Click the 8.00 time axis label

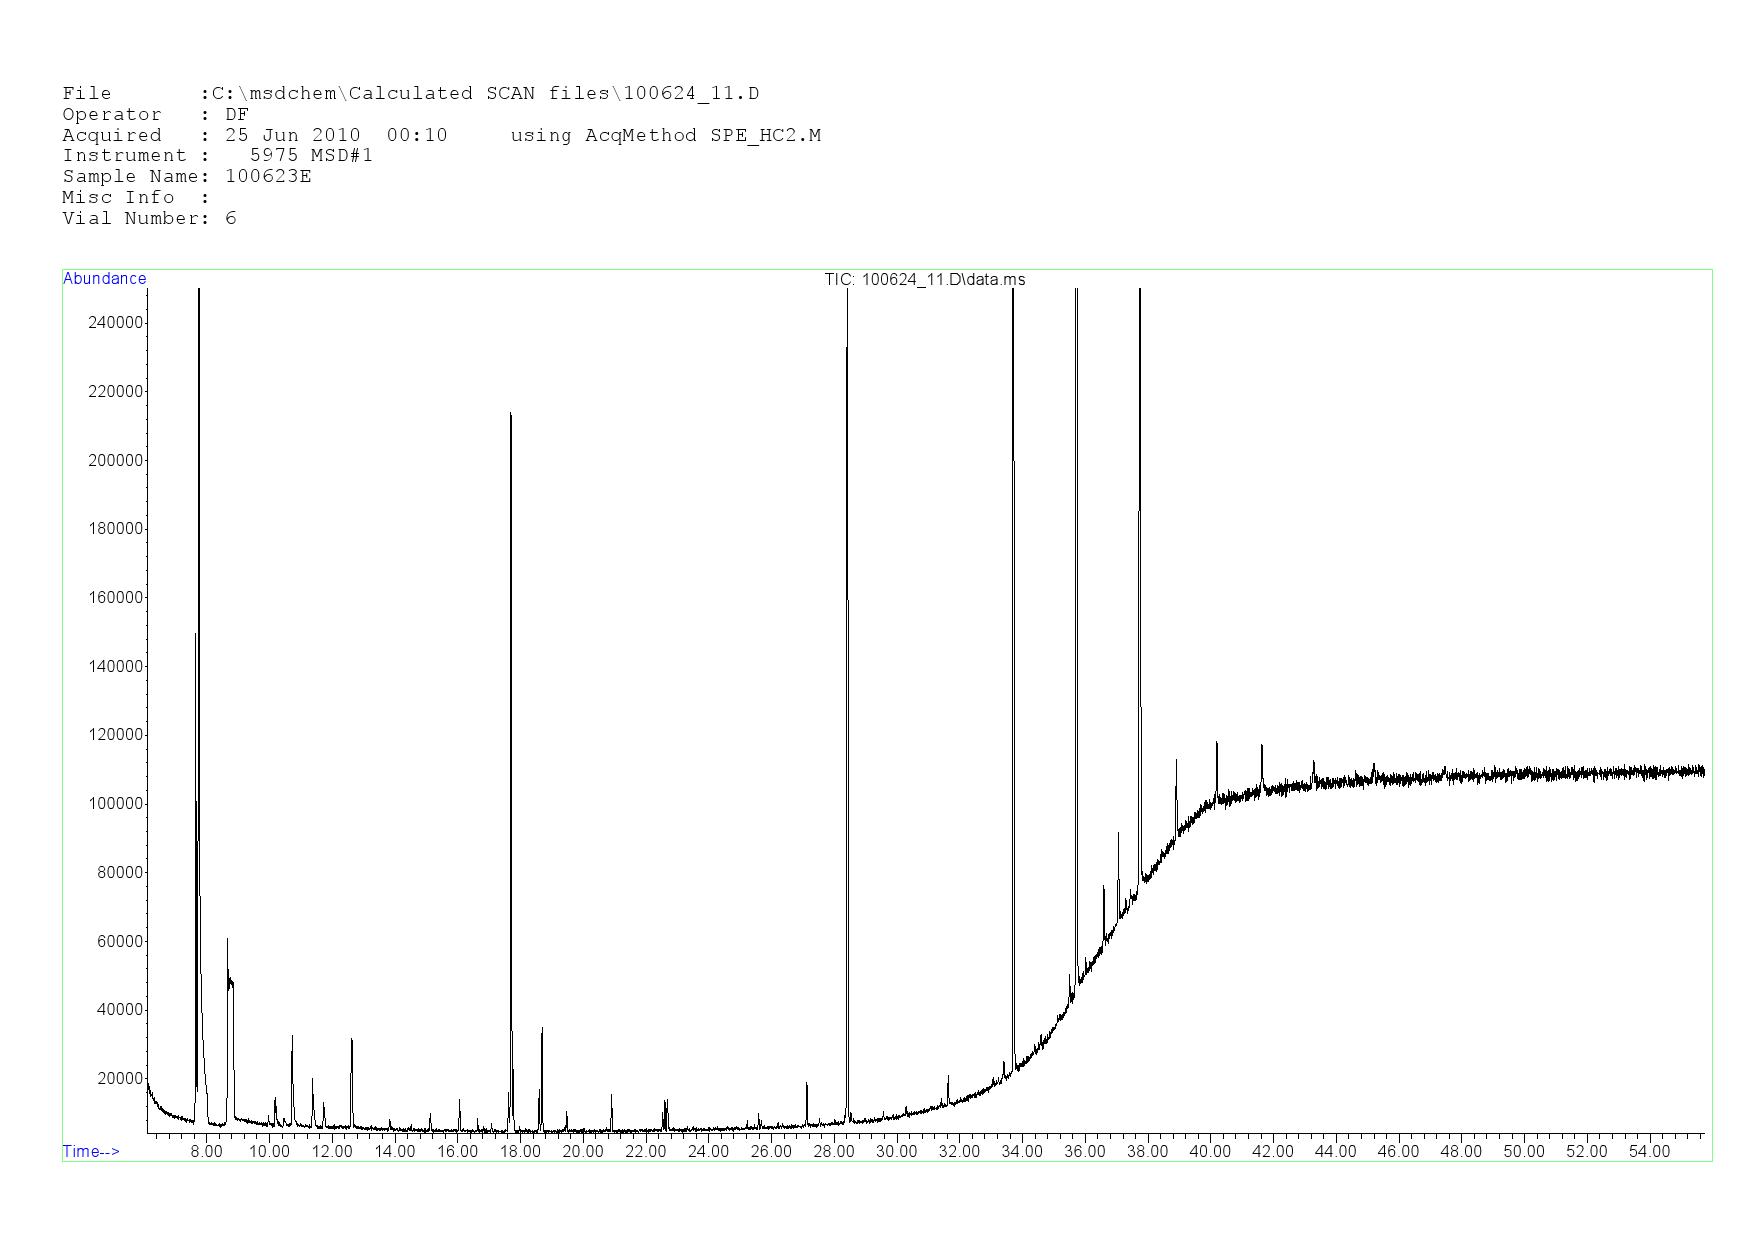coord(206,1152)
